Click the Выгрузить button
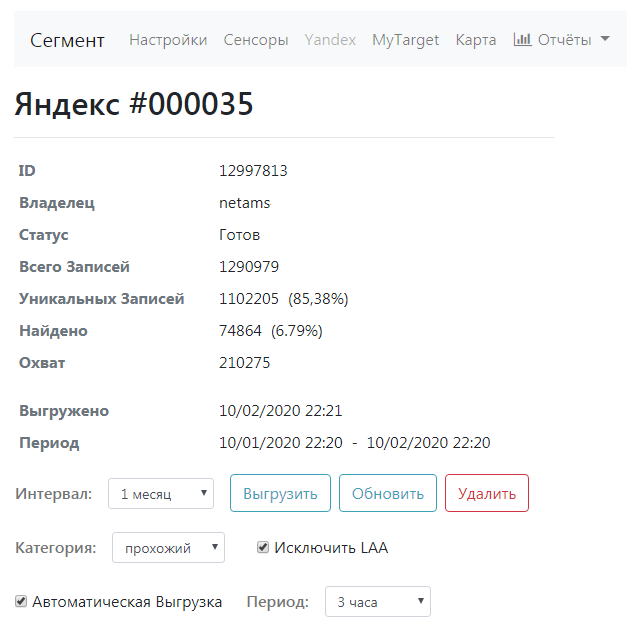Image resolution: width=627 pixels, height=635 pixels. tap(280, 493)
